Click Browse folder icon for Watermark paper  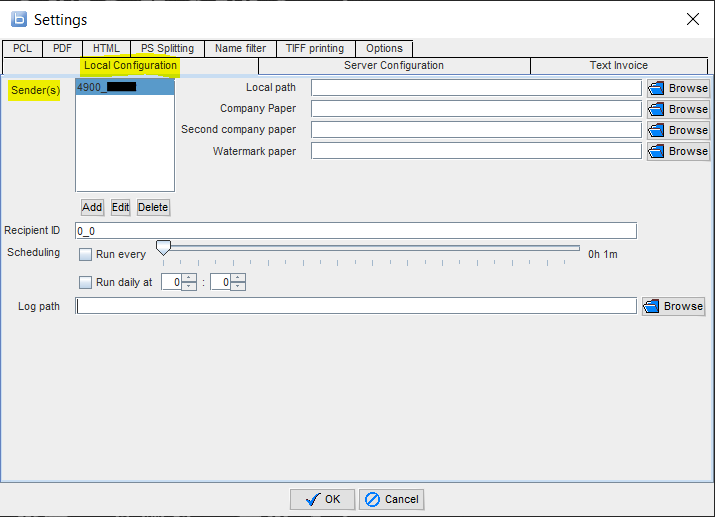click(x=657, y=151)
